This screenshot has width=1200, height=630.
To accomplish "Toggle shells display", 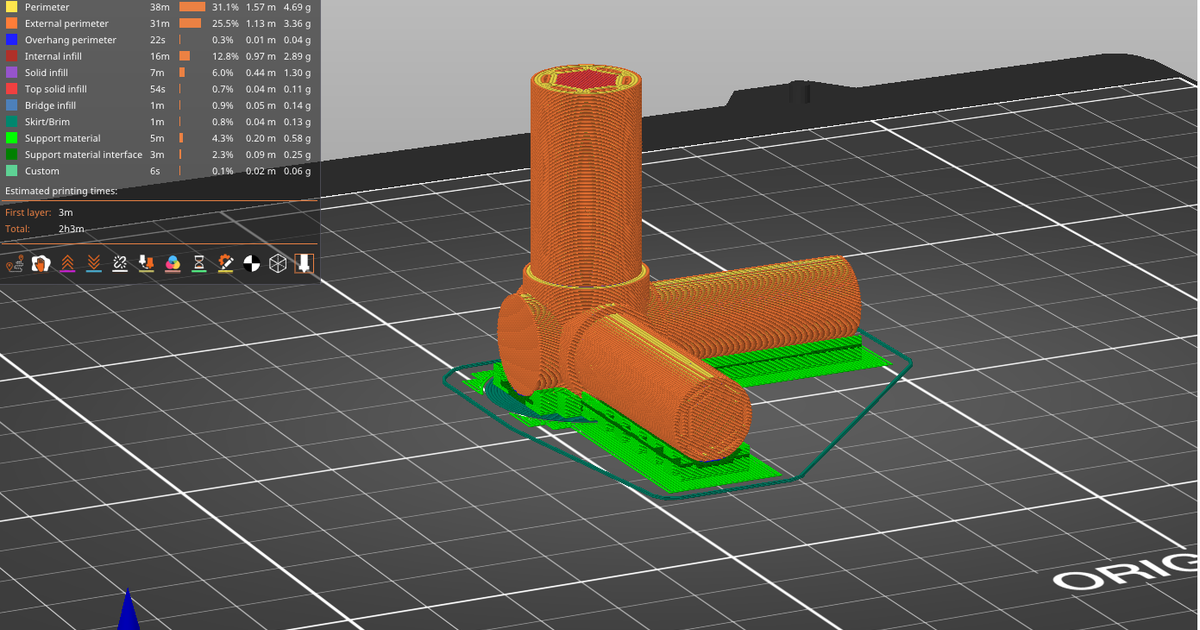I will pos(277,264).
